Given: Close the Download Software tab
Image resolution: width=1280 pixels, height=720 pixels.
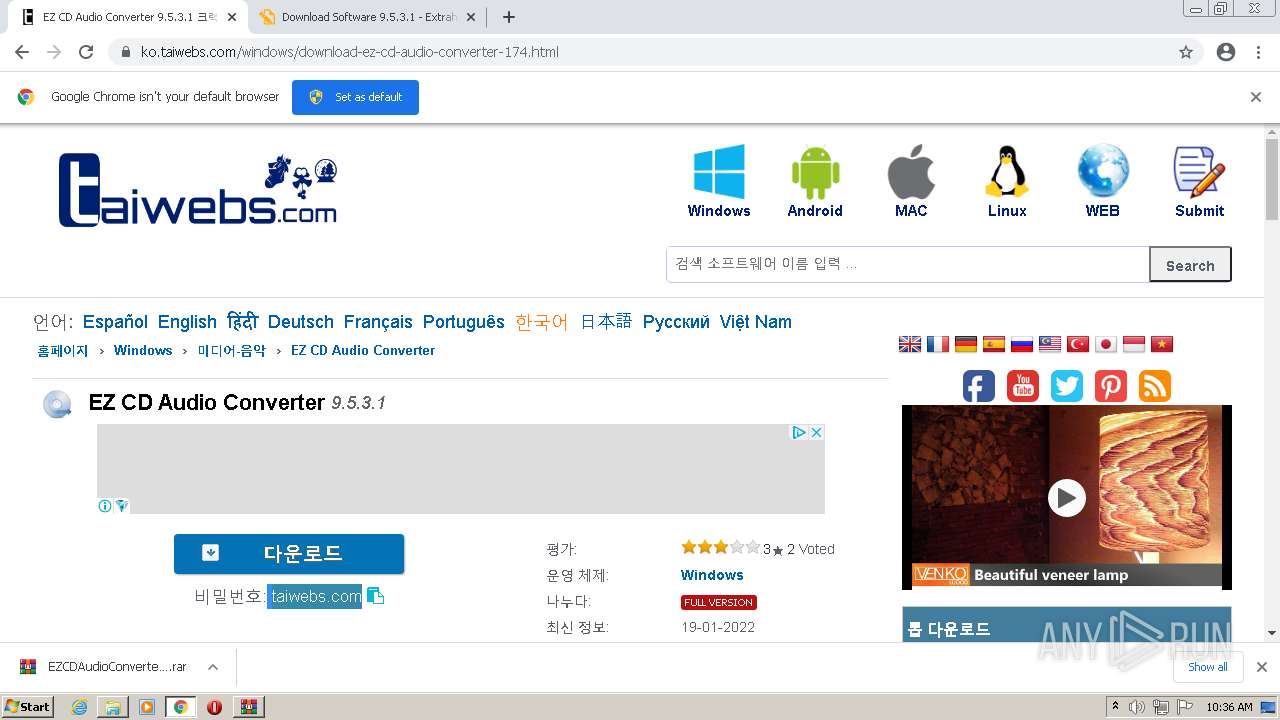Looking at the screenshot, I should point(472,17).
